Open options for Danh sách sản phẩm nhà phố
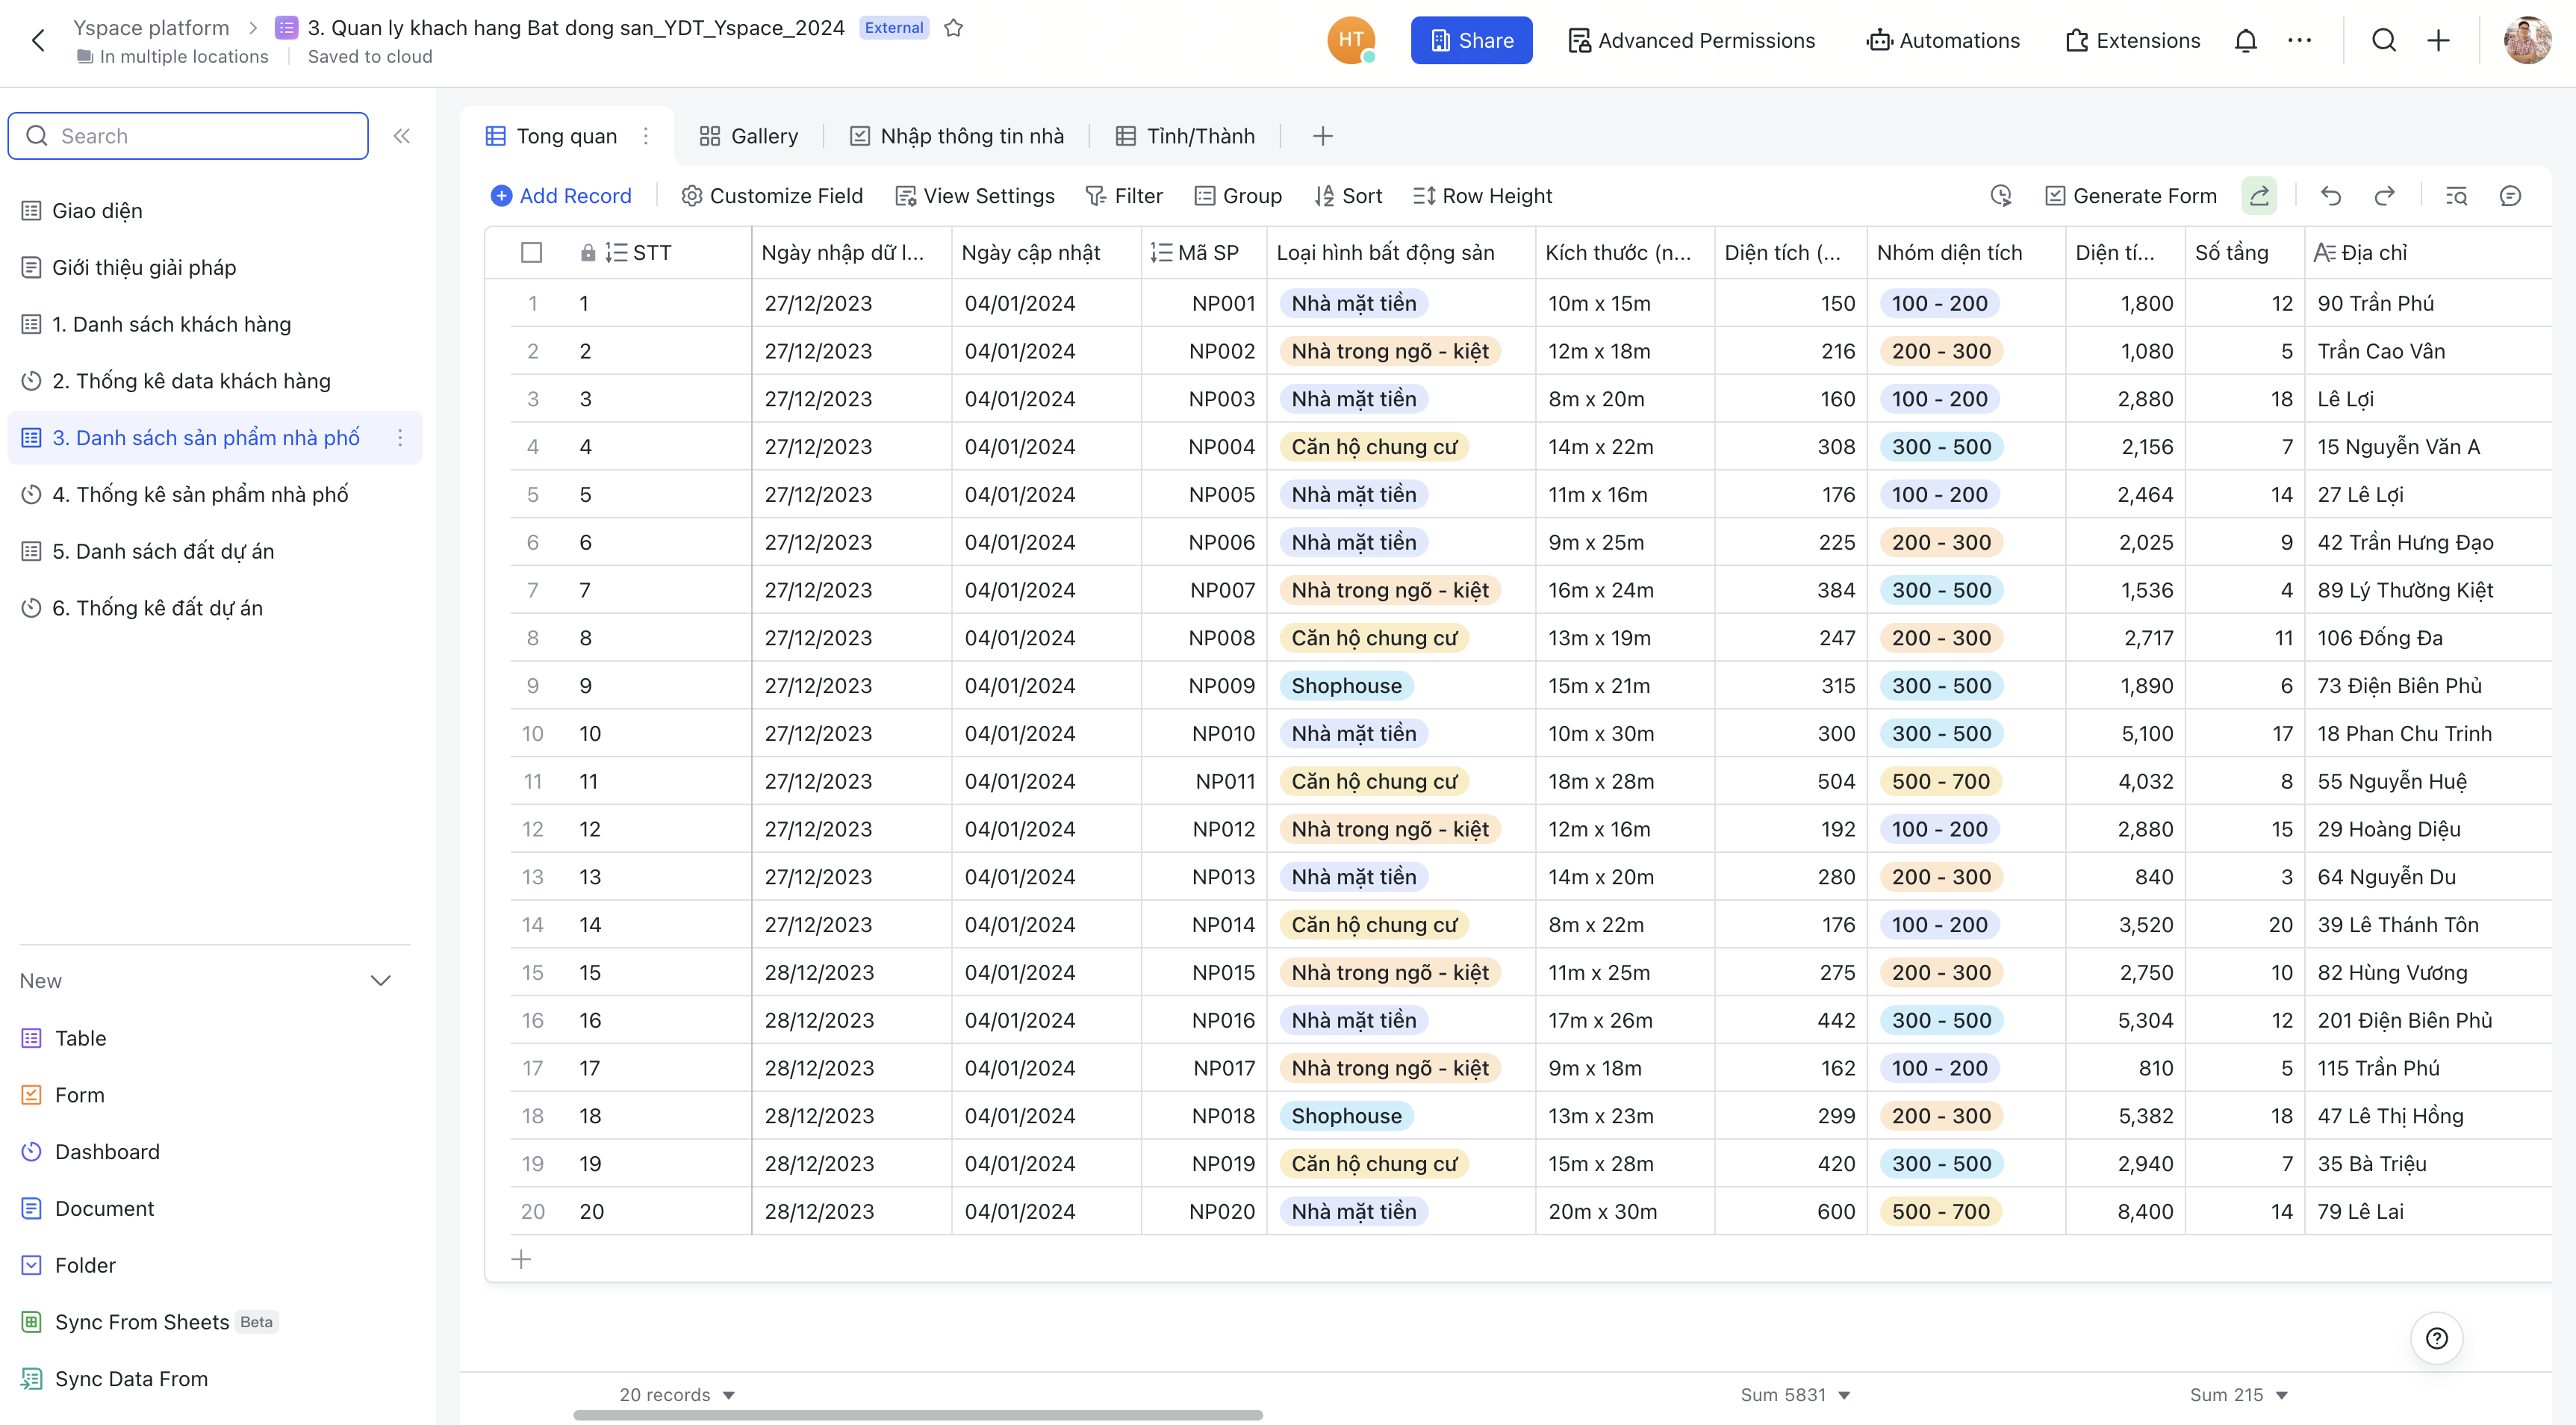The width and height of the screenshot is (2576, 1425). coord(400,438)
